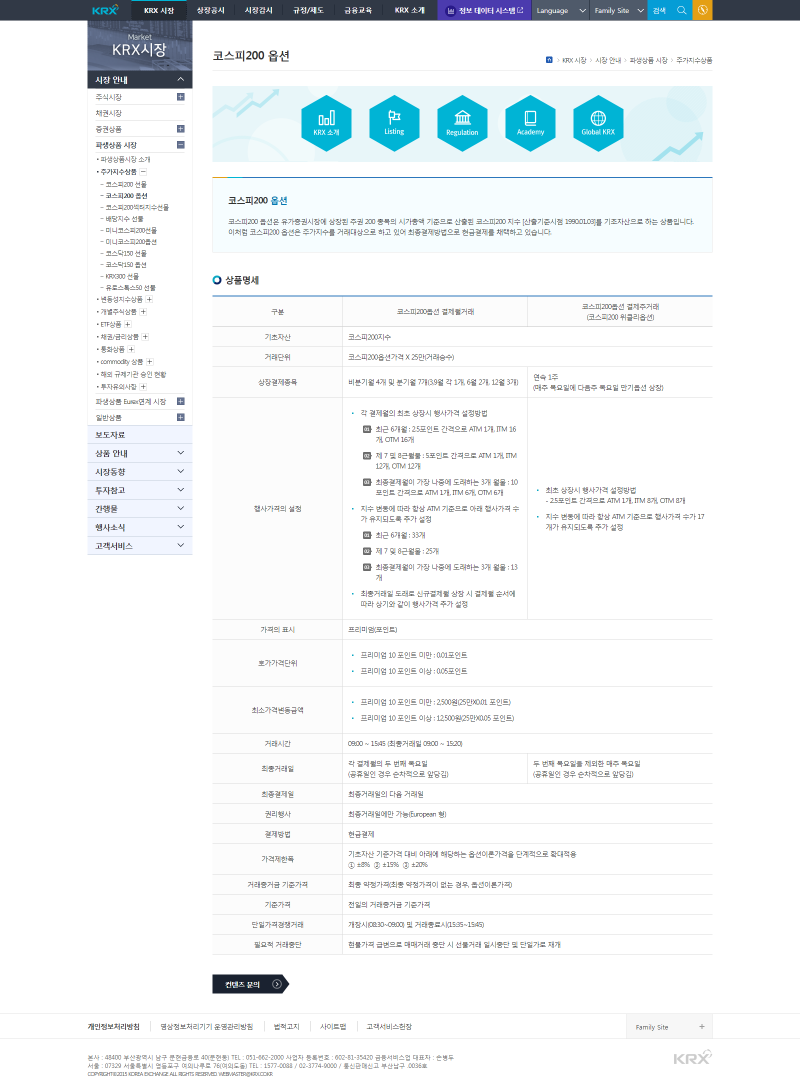Select 시장감시 in top navigation
Viewport: 800px width, 1092px height.
259,10
